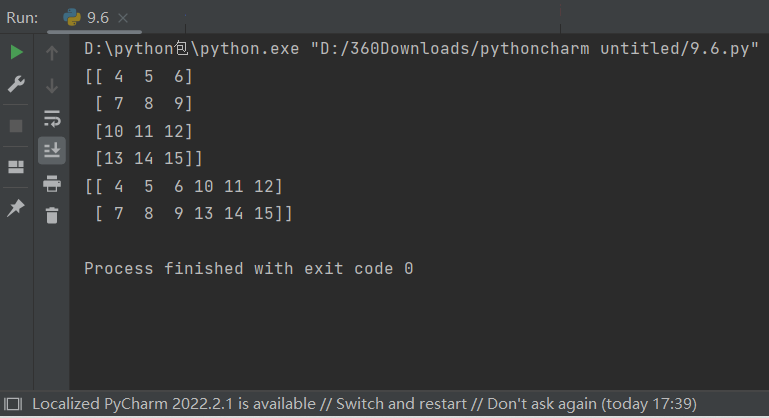The image size is (769, 418).
Task: Click the Up stack trace arrow
Action: (x=52, y=53)
